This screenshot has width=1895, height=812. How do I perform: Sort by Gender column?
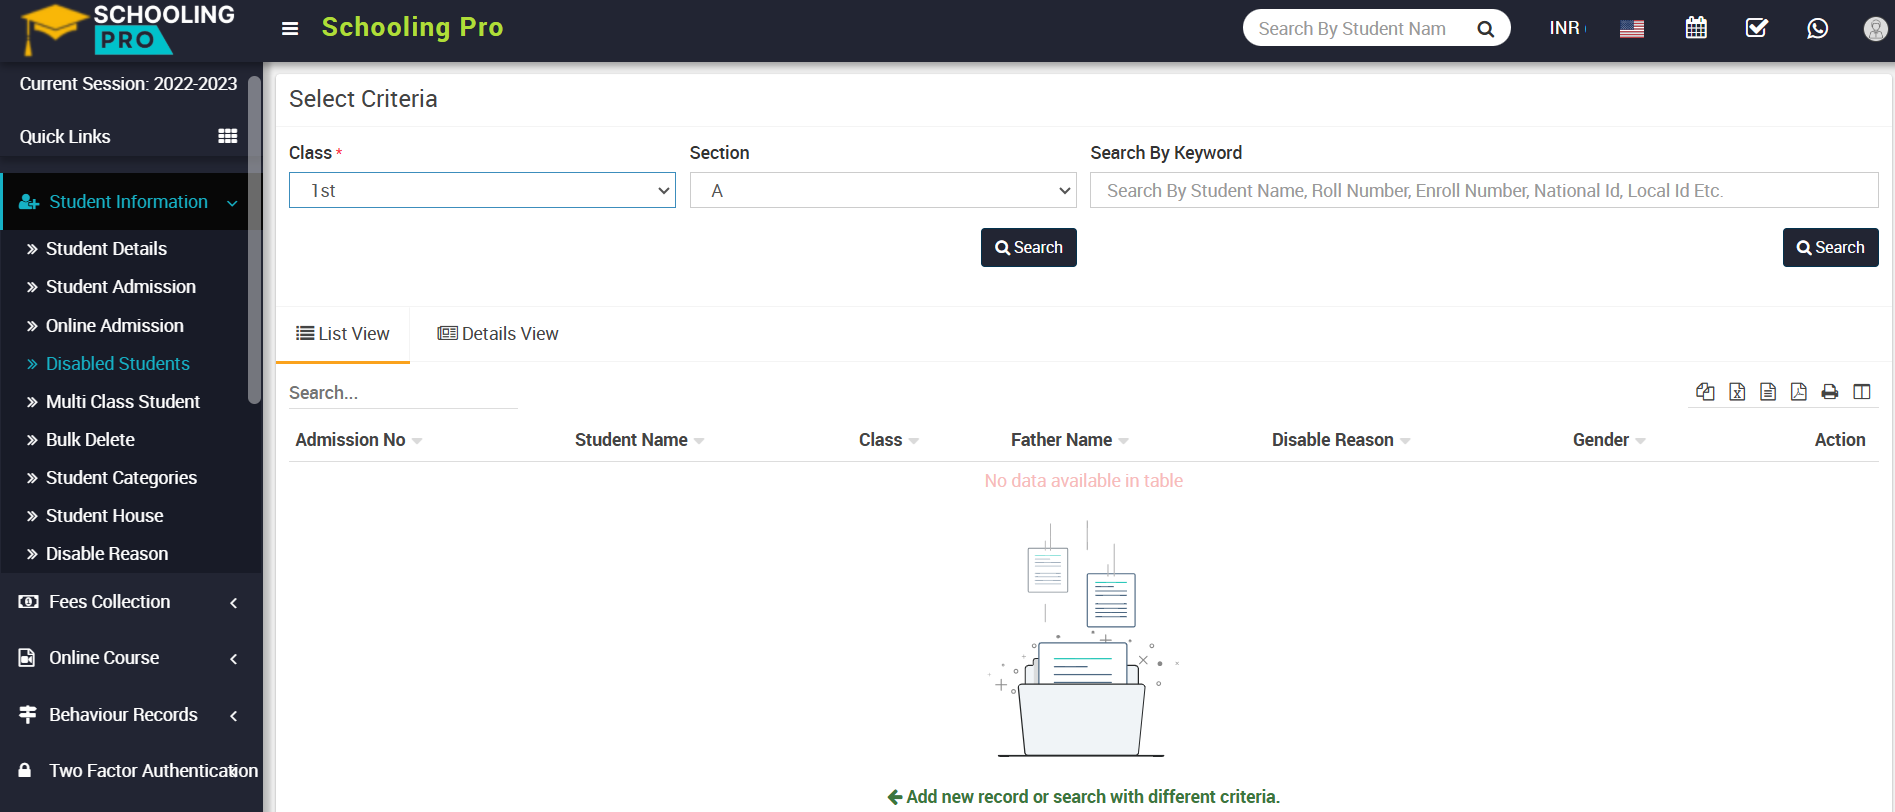click(x=1609, y=440)
